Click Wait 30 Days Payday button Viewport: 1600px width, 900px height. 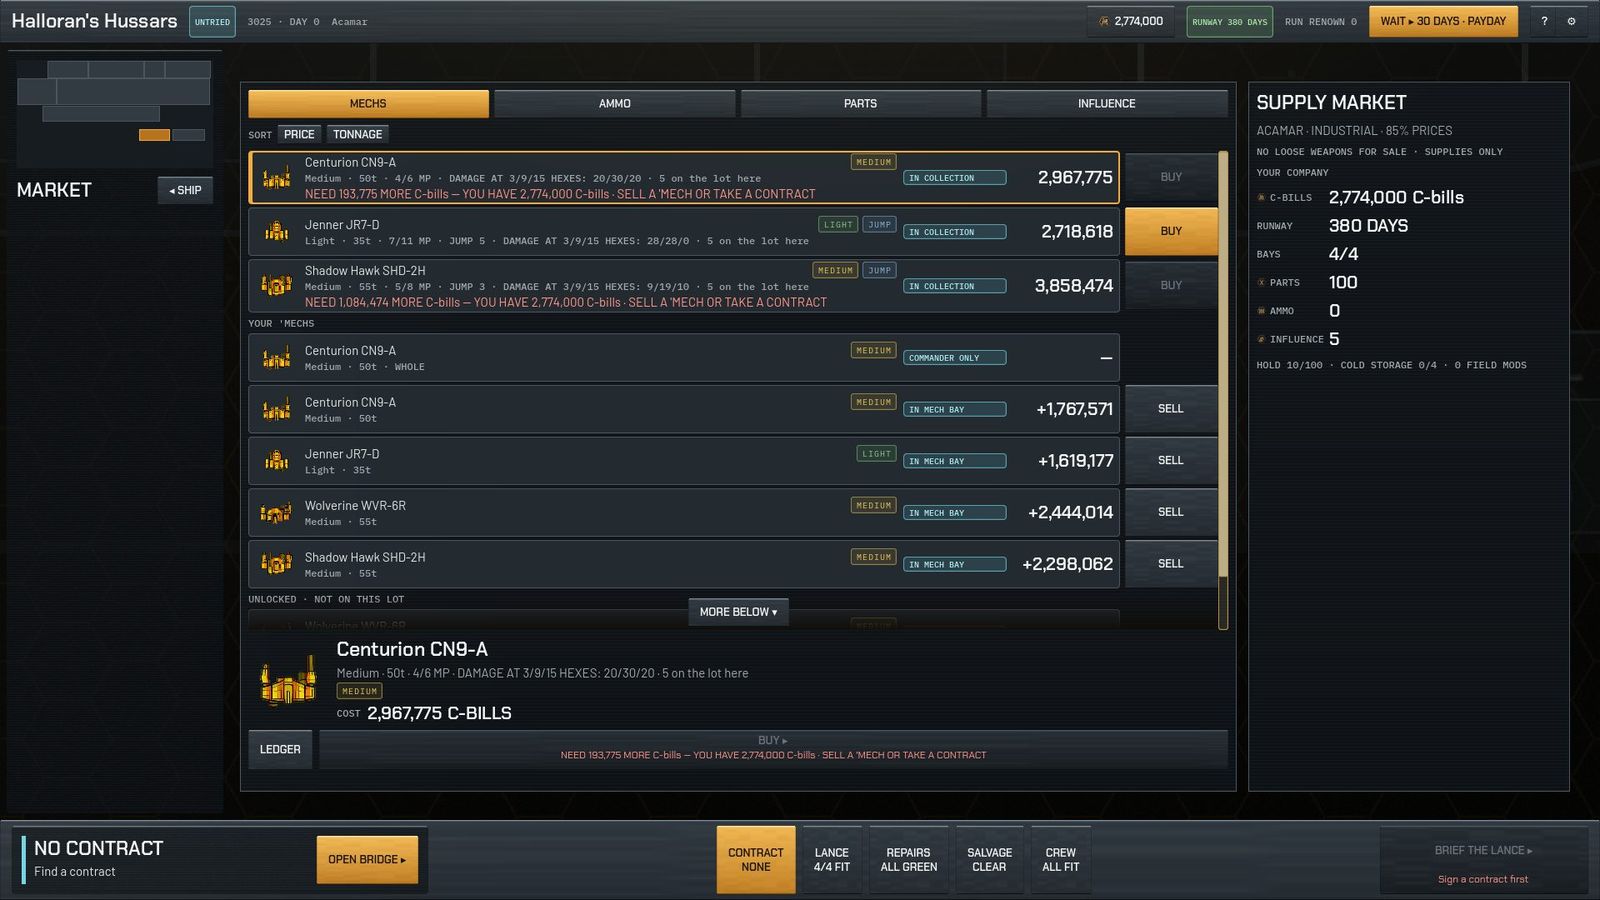pos(1443,21)
